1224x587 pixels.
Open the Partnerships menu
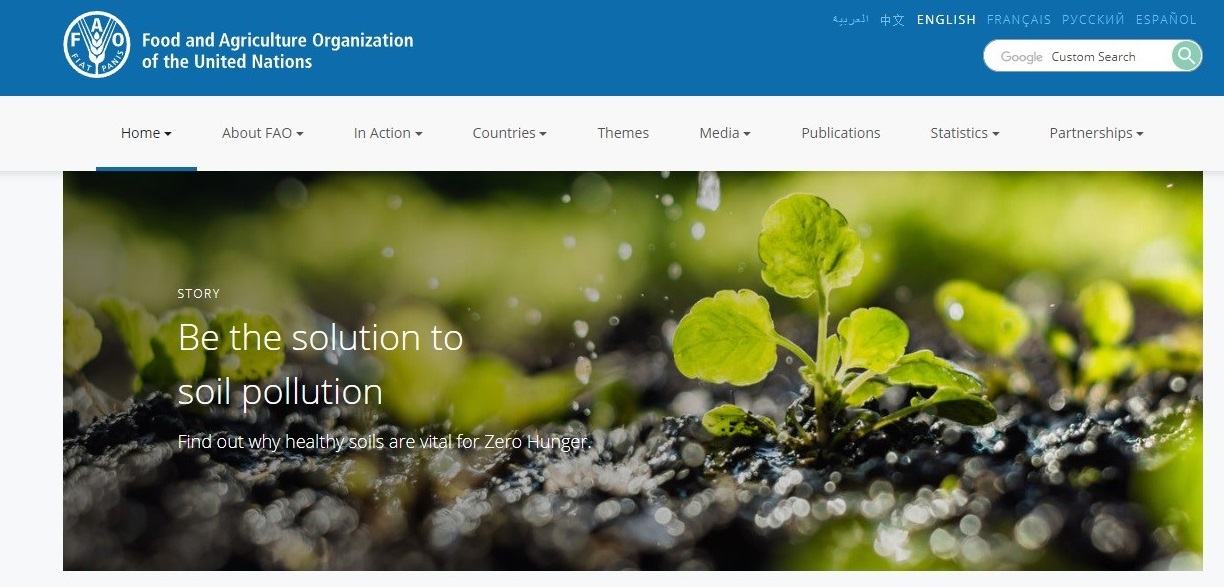pyautogui.click(x=1096, y=133)
